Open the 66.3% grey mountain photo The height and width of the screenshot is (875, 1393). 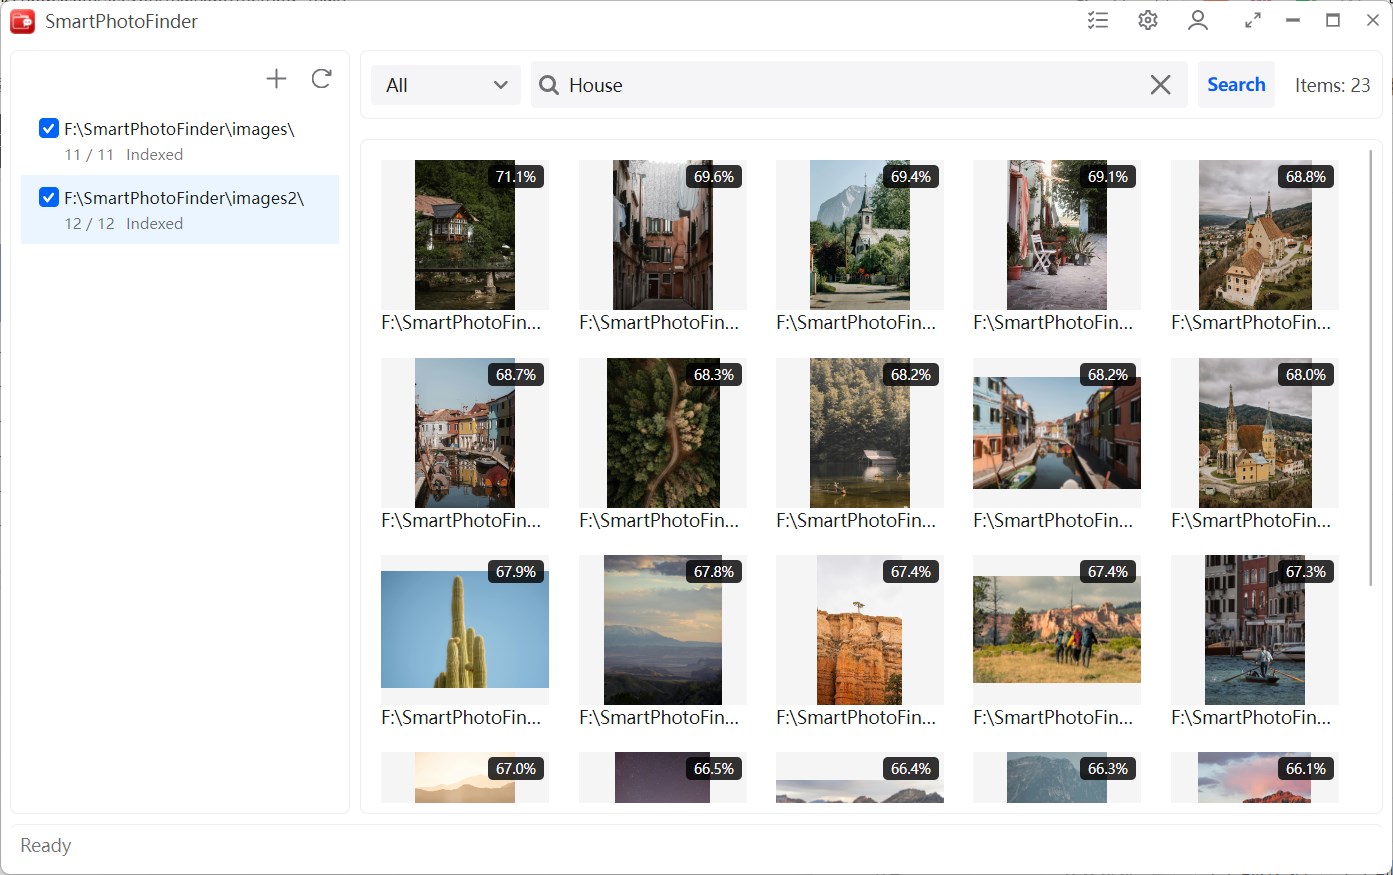(x=1057, y=777)
